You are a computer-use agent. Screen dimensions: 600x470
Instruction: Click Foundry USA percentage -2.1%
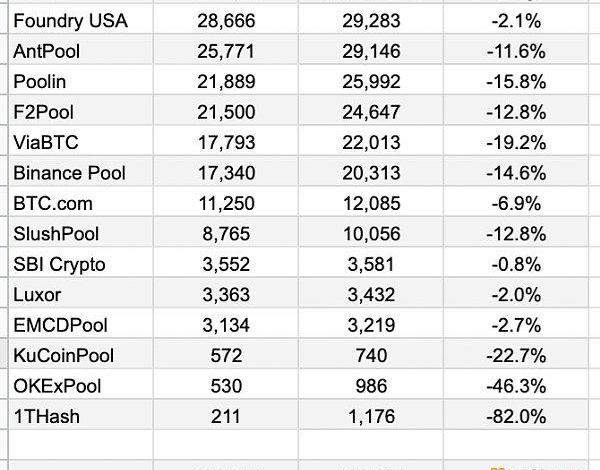pyautogui.click(x=516, y=20)
